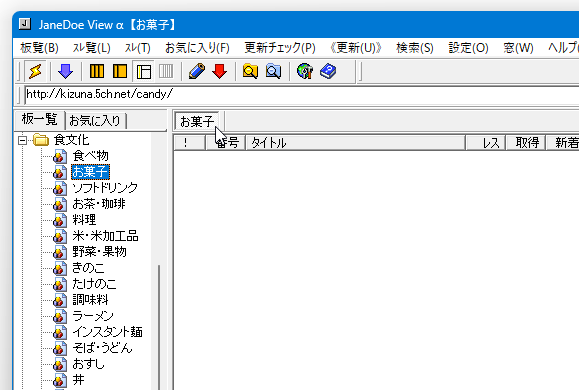The image size is (579, 390).
Task: Switch to the お気に入り sidebar tab
Action: [95, 121]
